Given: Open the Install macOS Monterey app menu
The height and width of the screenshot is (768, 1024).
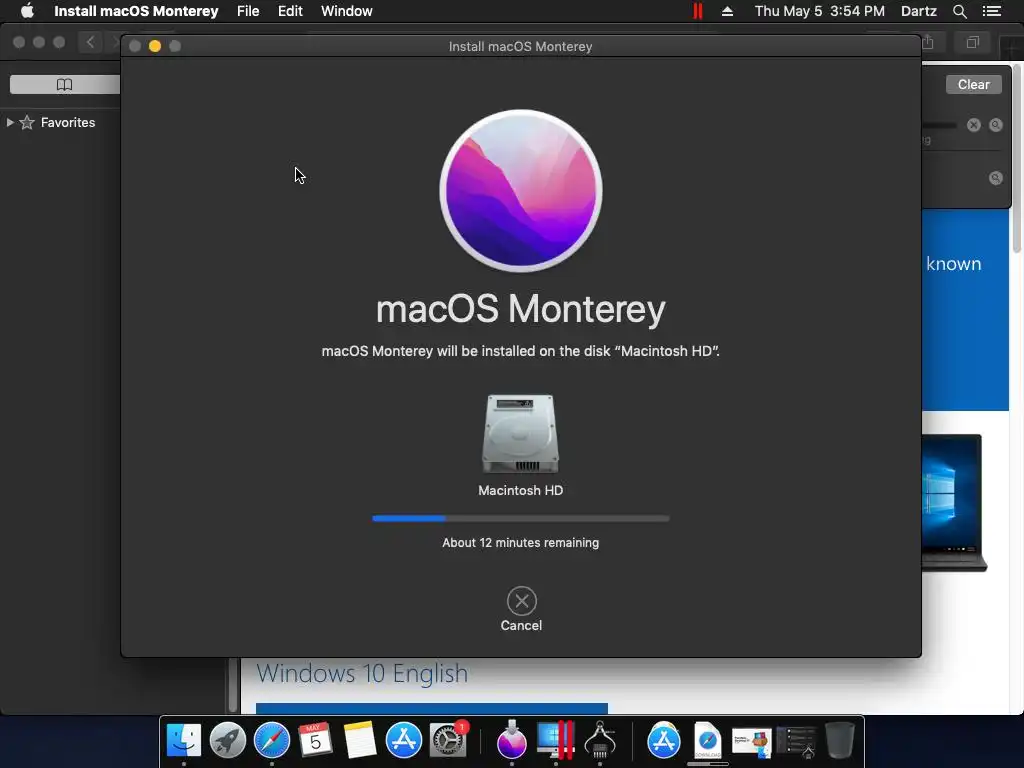Looking at the screenshot, I should [136, 11].
